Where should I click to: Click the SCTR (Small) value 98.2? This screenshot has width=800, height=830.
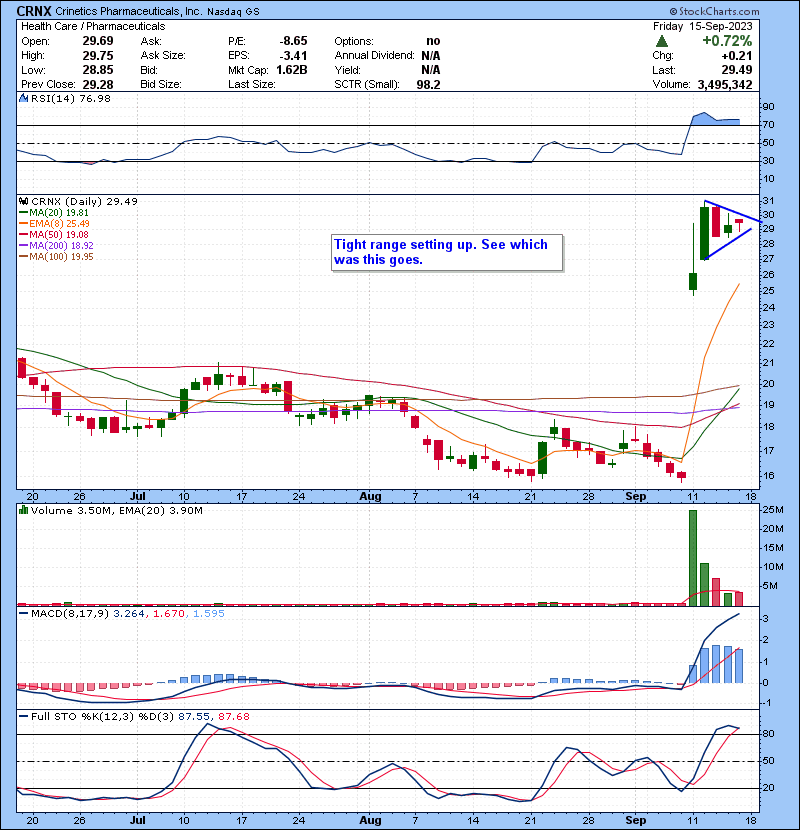click(x=428, y=84)
